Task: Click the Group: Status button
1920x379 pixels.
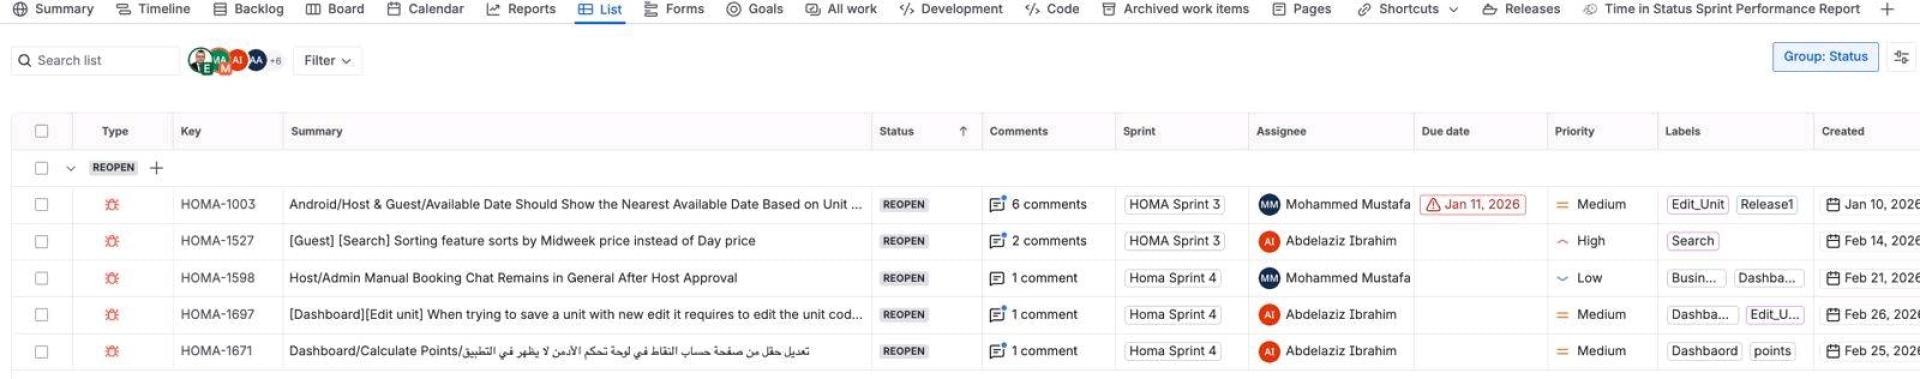Action: click(x=1825, y=56)
